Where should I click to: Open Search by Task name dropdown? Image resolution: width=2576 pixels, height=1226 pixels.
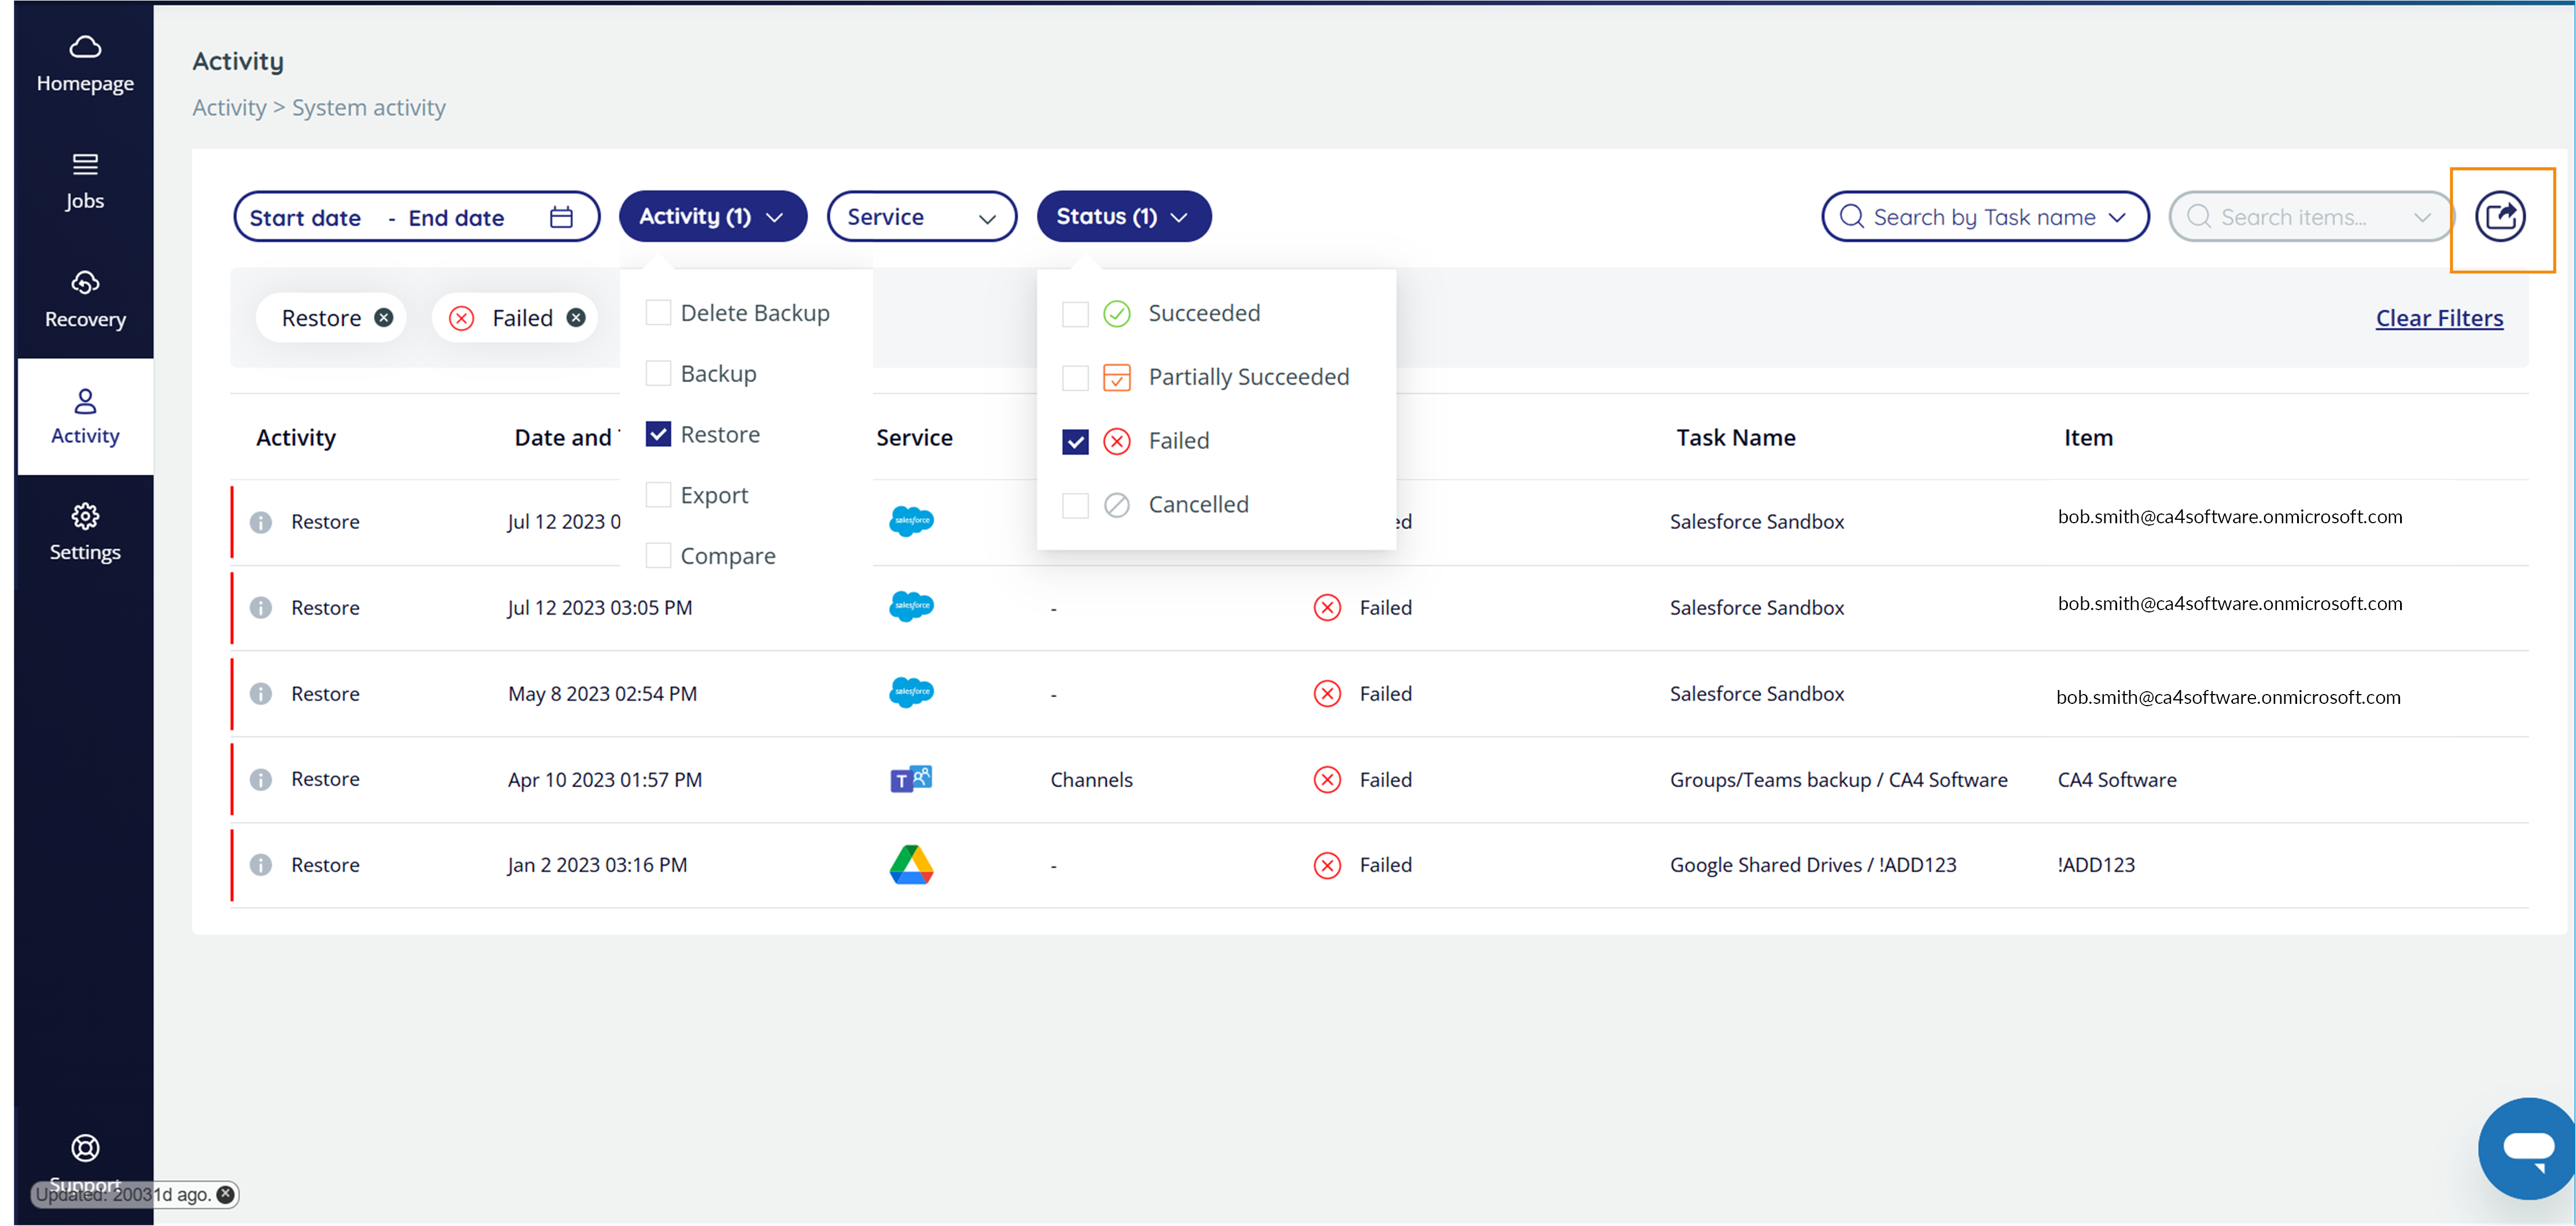[1984, 217]
